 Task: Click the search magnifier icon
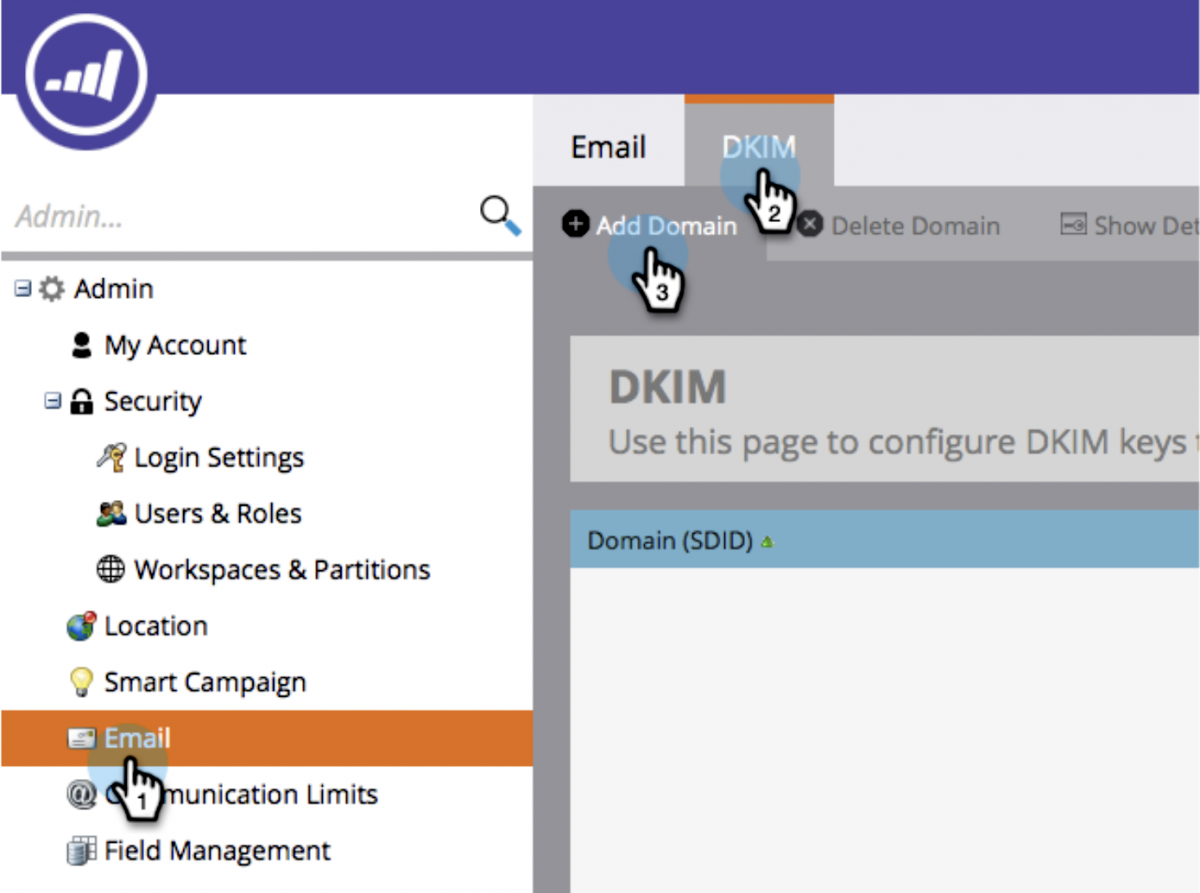click(x=499, y=214)
